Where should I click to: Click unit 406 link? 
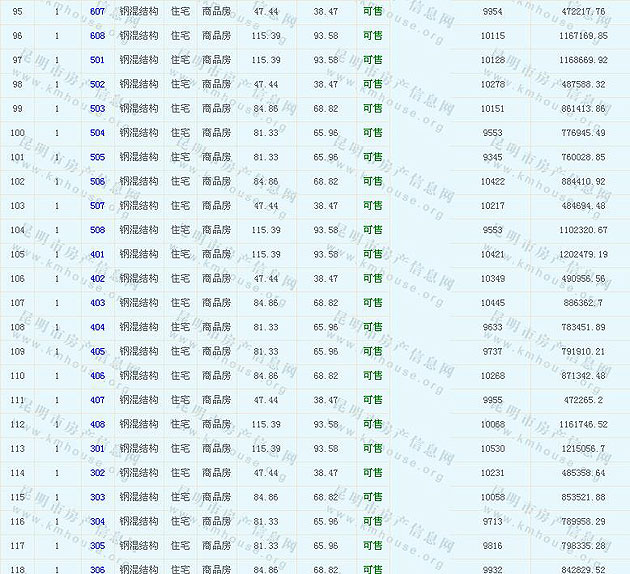point(97,376)
